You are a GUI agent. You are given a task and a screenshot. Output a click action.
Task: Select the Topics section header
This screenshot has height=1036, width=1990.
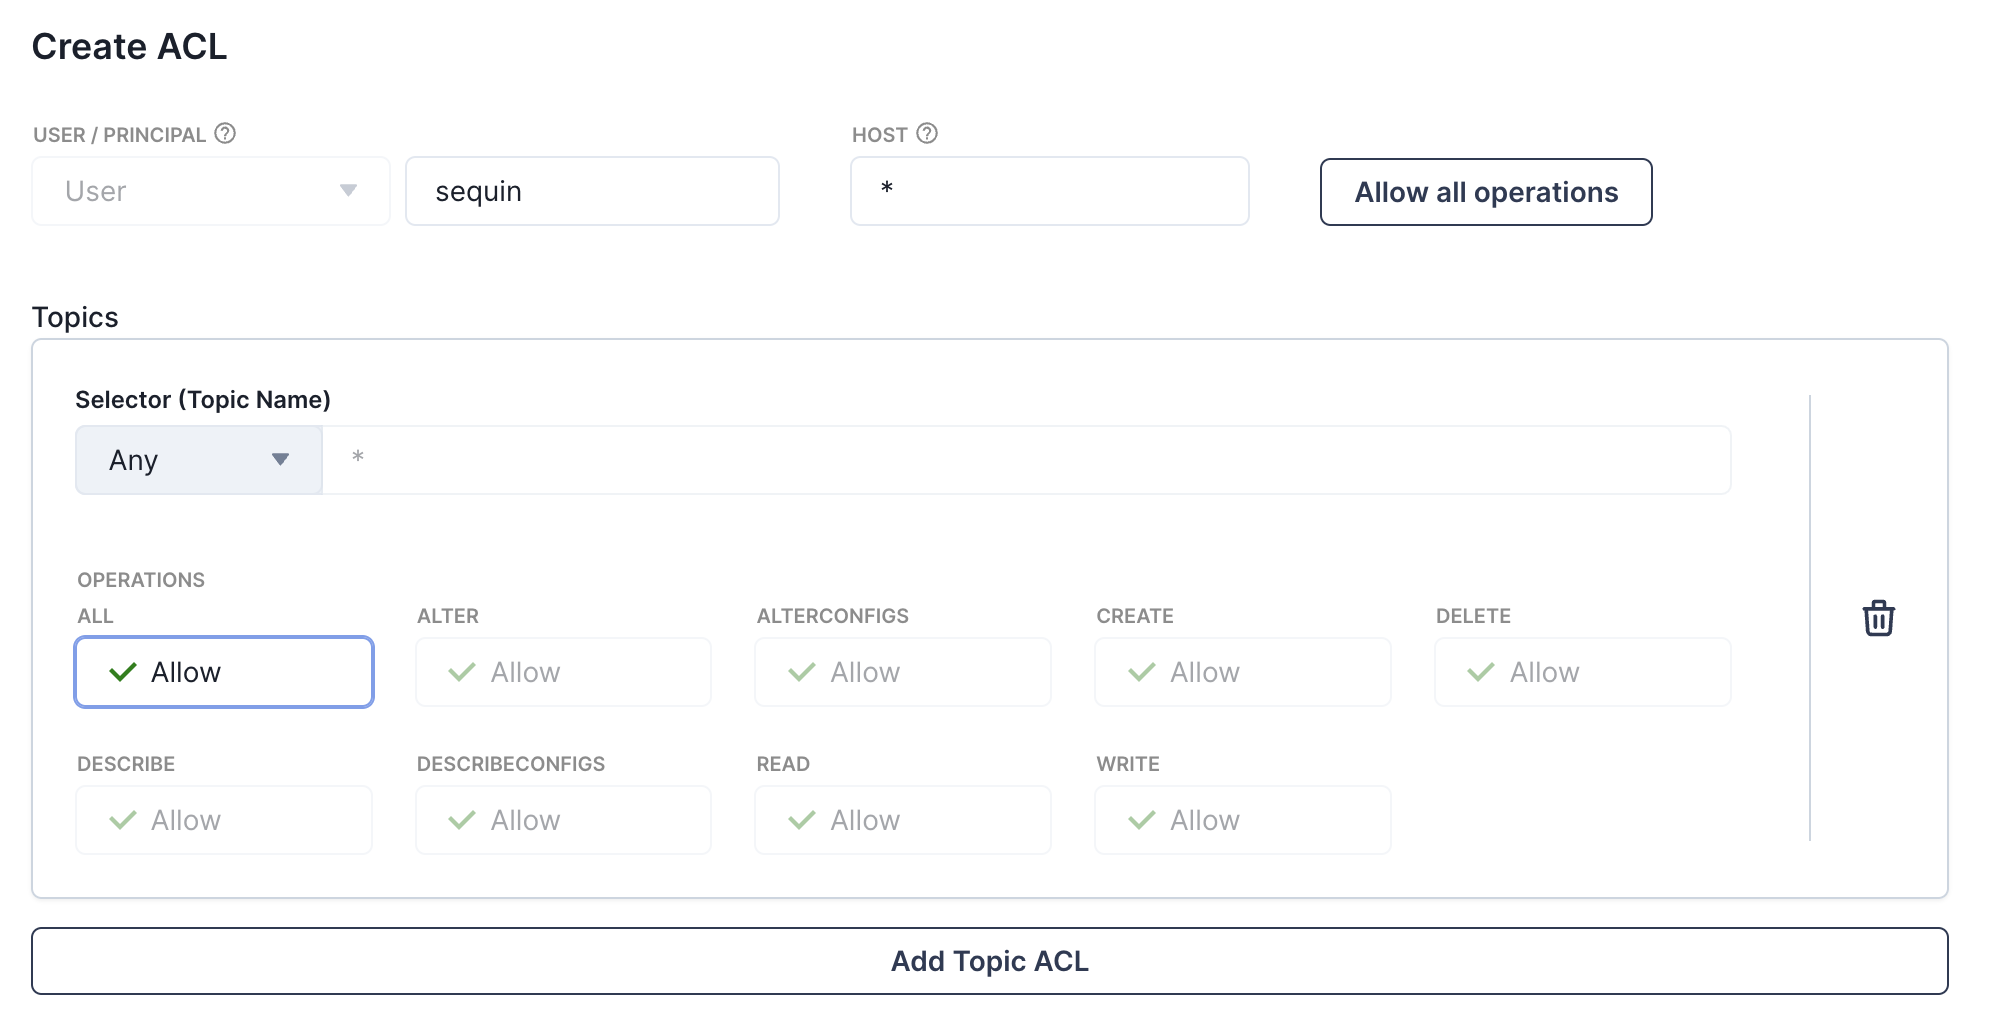[x=75, y=317]
